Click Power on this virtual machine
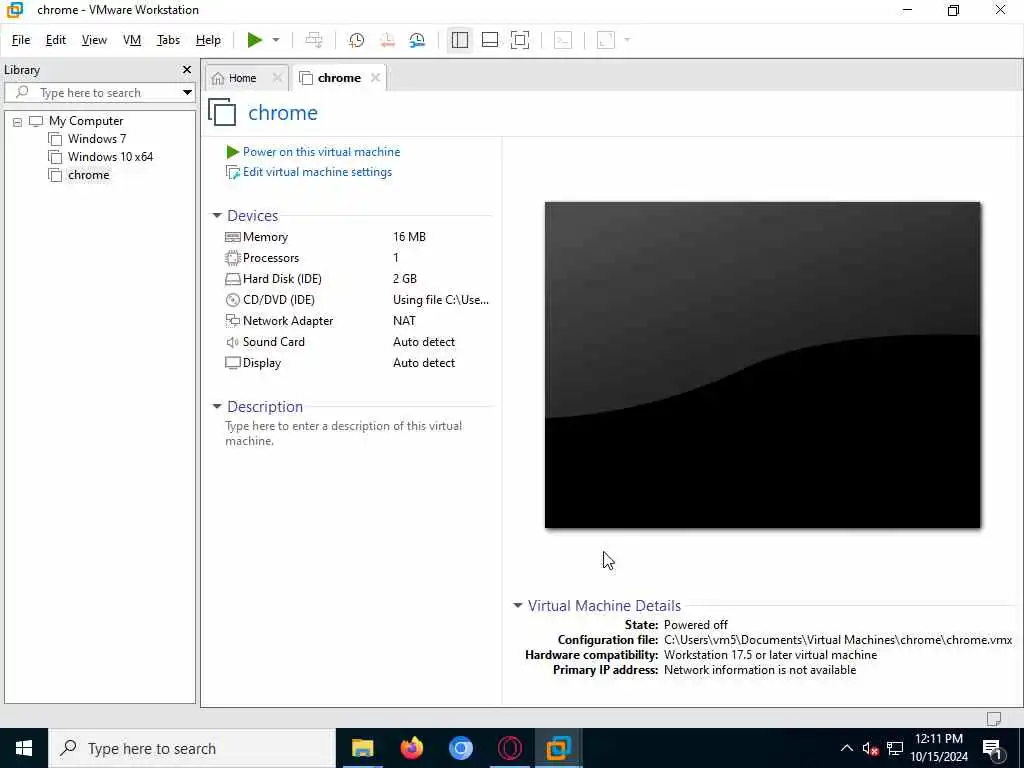1024x768 pixels. pos(321,152)
